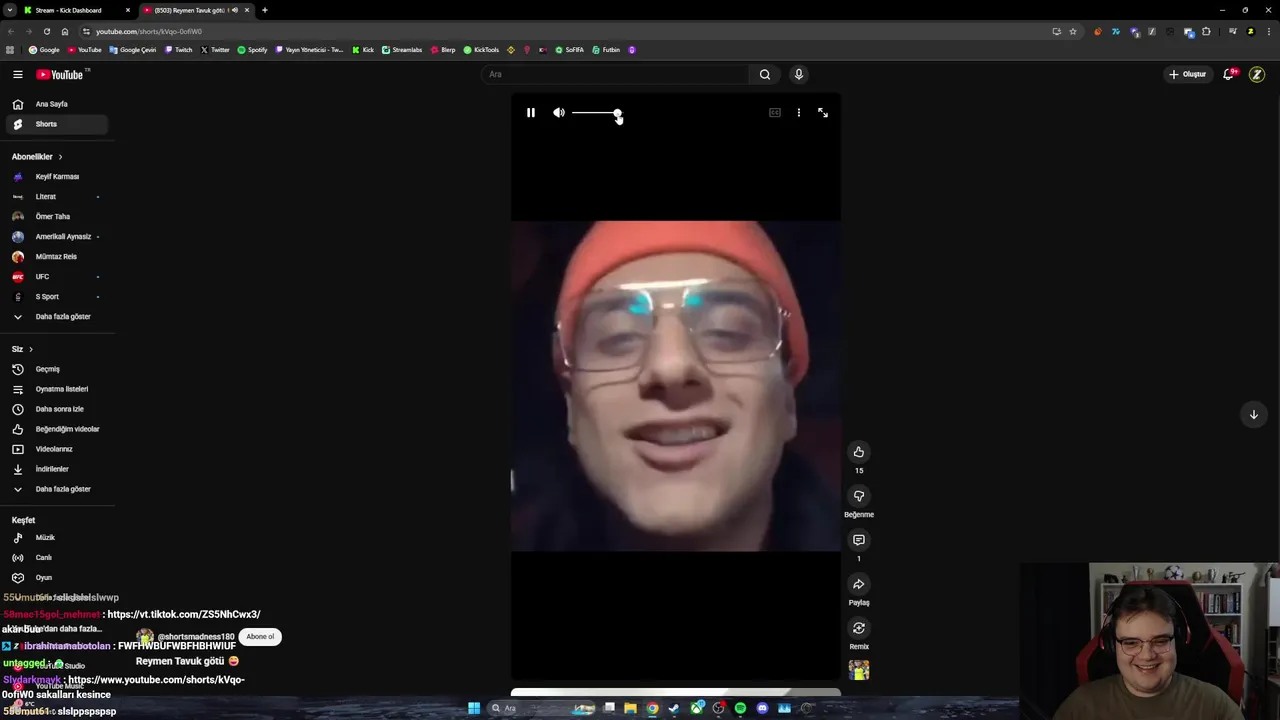
Task: Go to the next Short with down arrow
Action: [x=1253, y=414]
